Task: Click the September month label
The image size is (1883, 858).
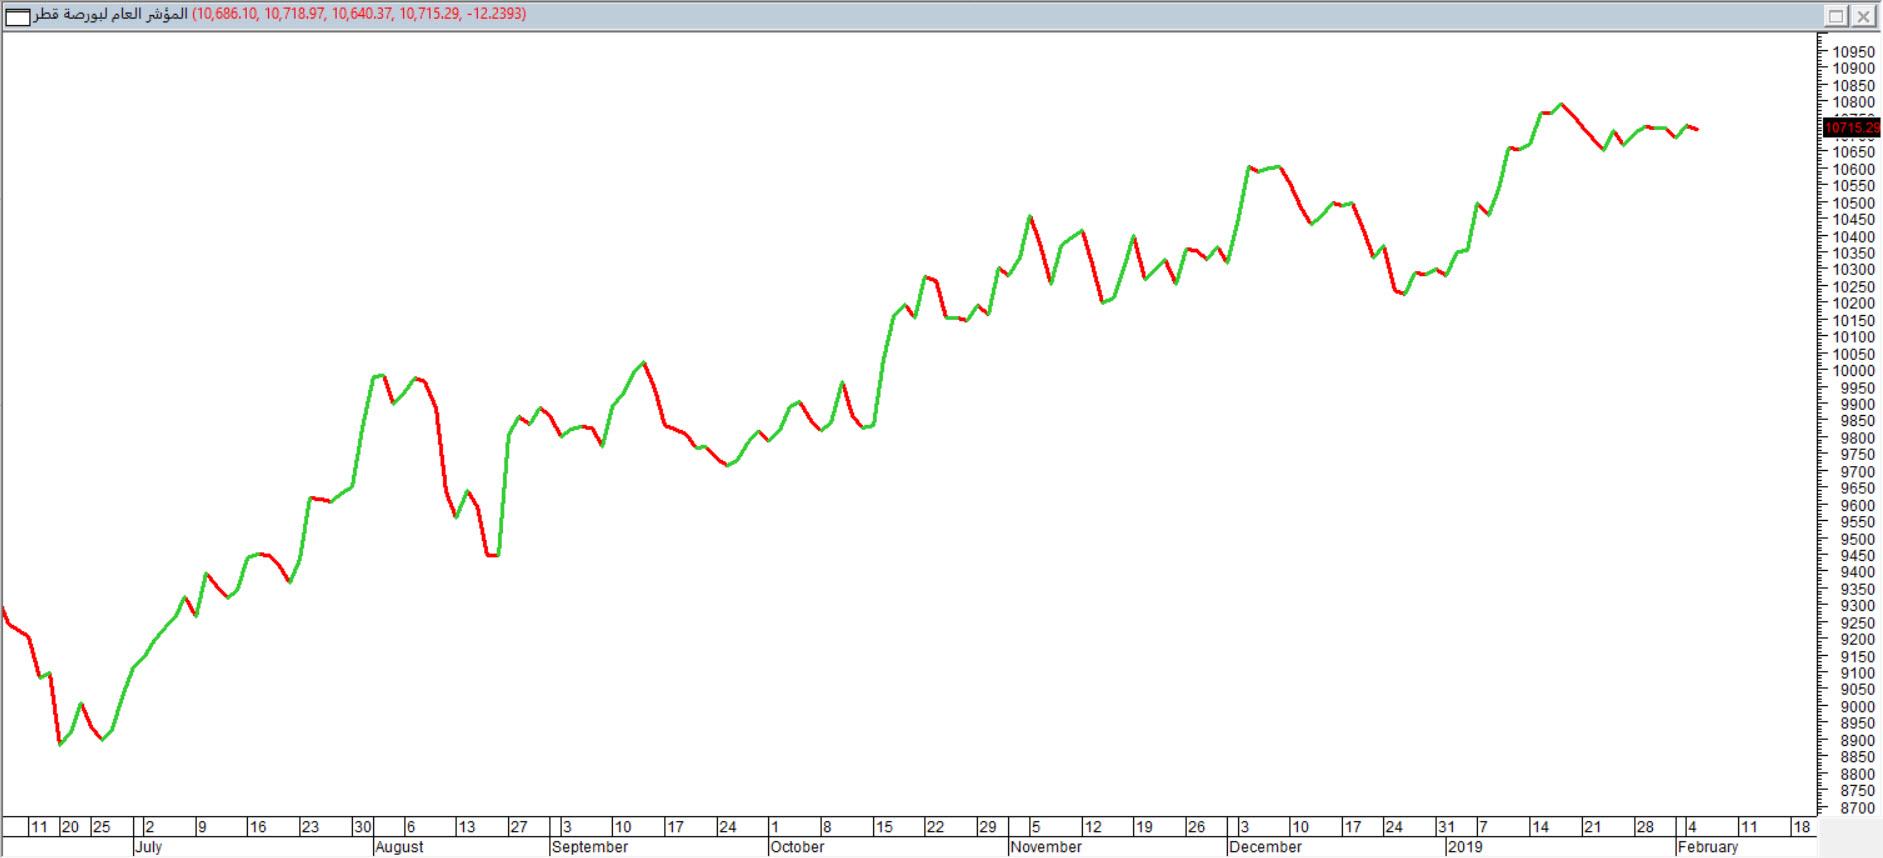Action: click(590, 847)
